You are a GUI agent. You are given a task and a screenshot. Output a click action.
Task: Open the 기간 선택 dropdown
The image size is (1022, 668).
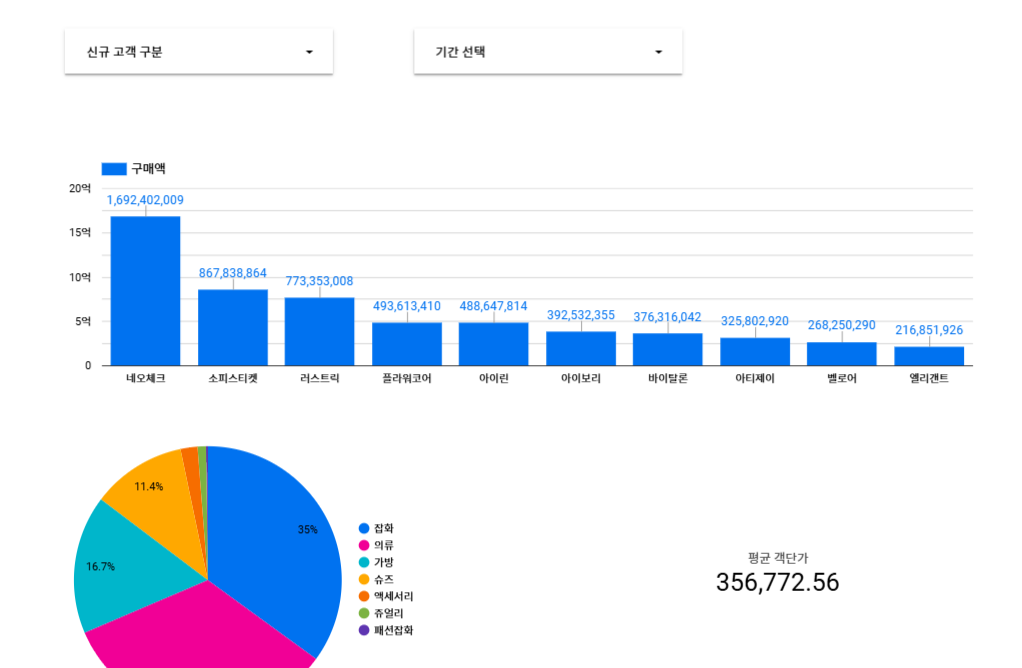[x=548, y=51]
